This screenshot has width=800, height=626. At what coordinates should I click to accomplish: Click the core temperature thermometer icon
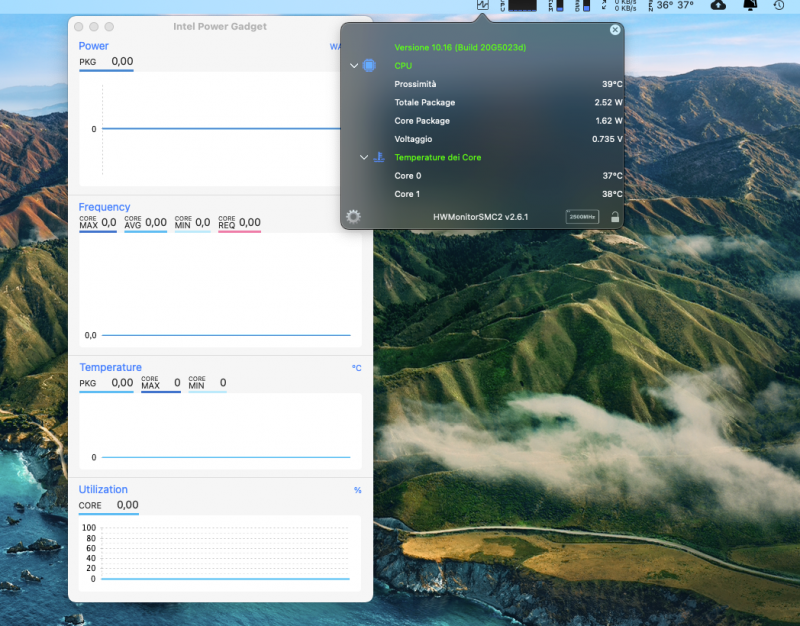pyautogui.click(x=379, y=157)
